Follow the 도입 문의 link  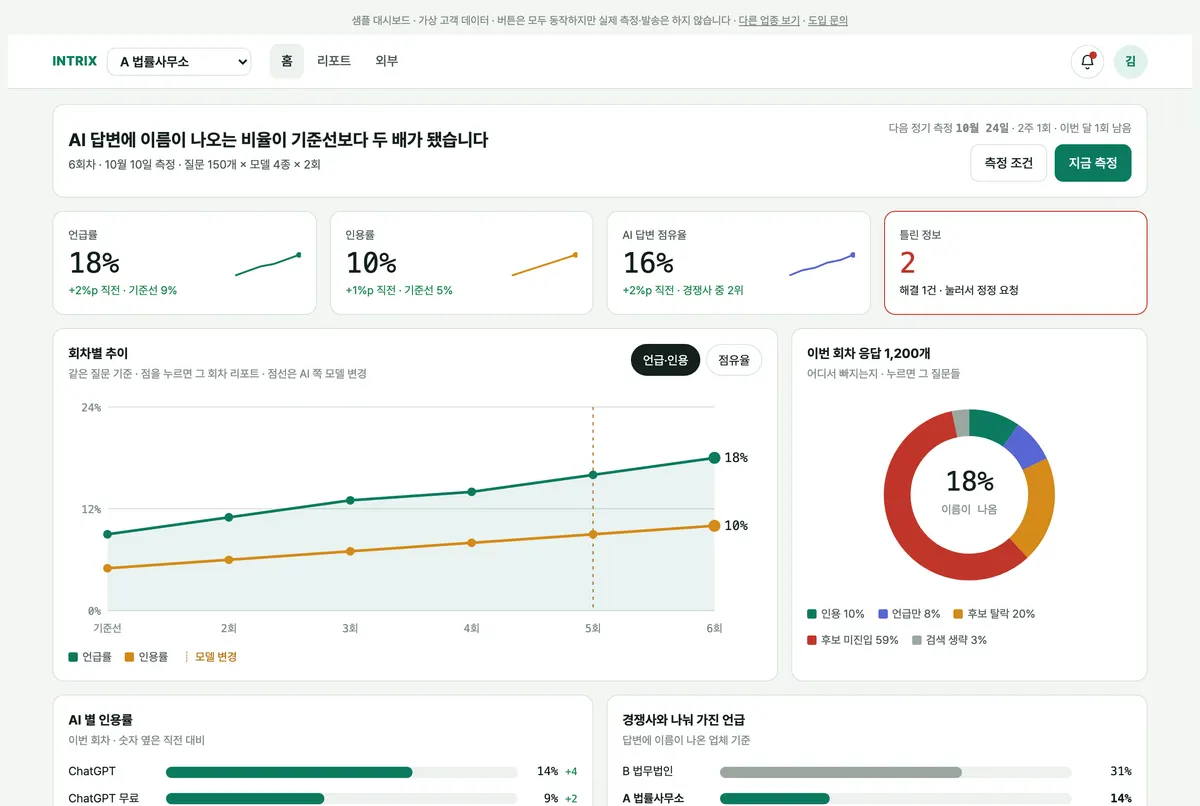(828, 20)
